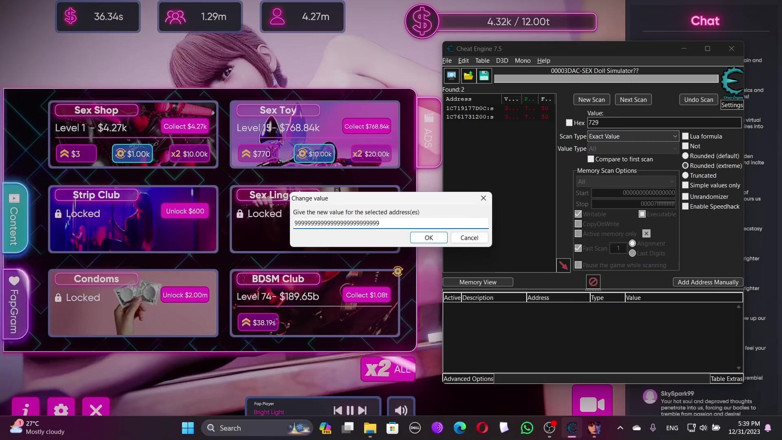Click the Undo Scan button
Screen dimensions: 782x440
click(x=698, y=99)
